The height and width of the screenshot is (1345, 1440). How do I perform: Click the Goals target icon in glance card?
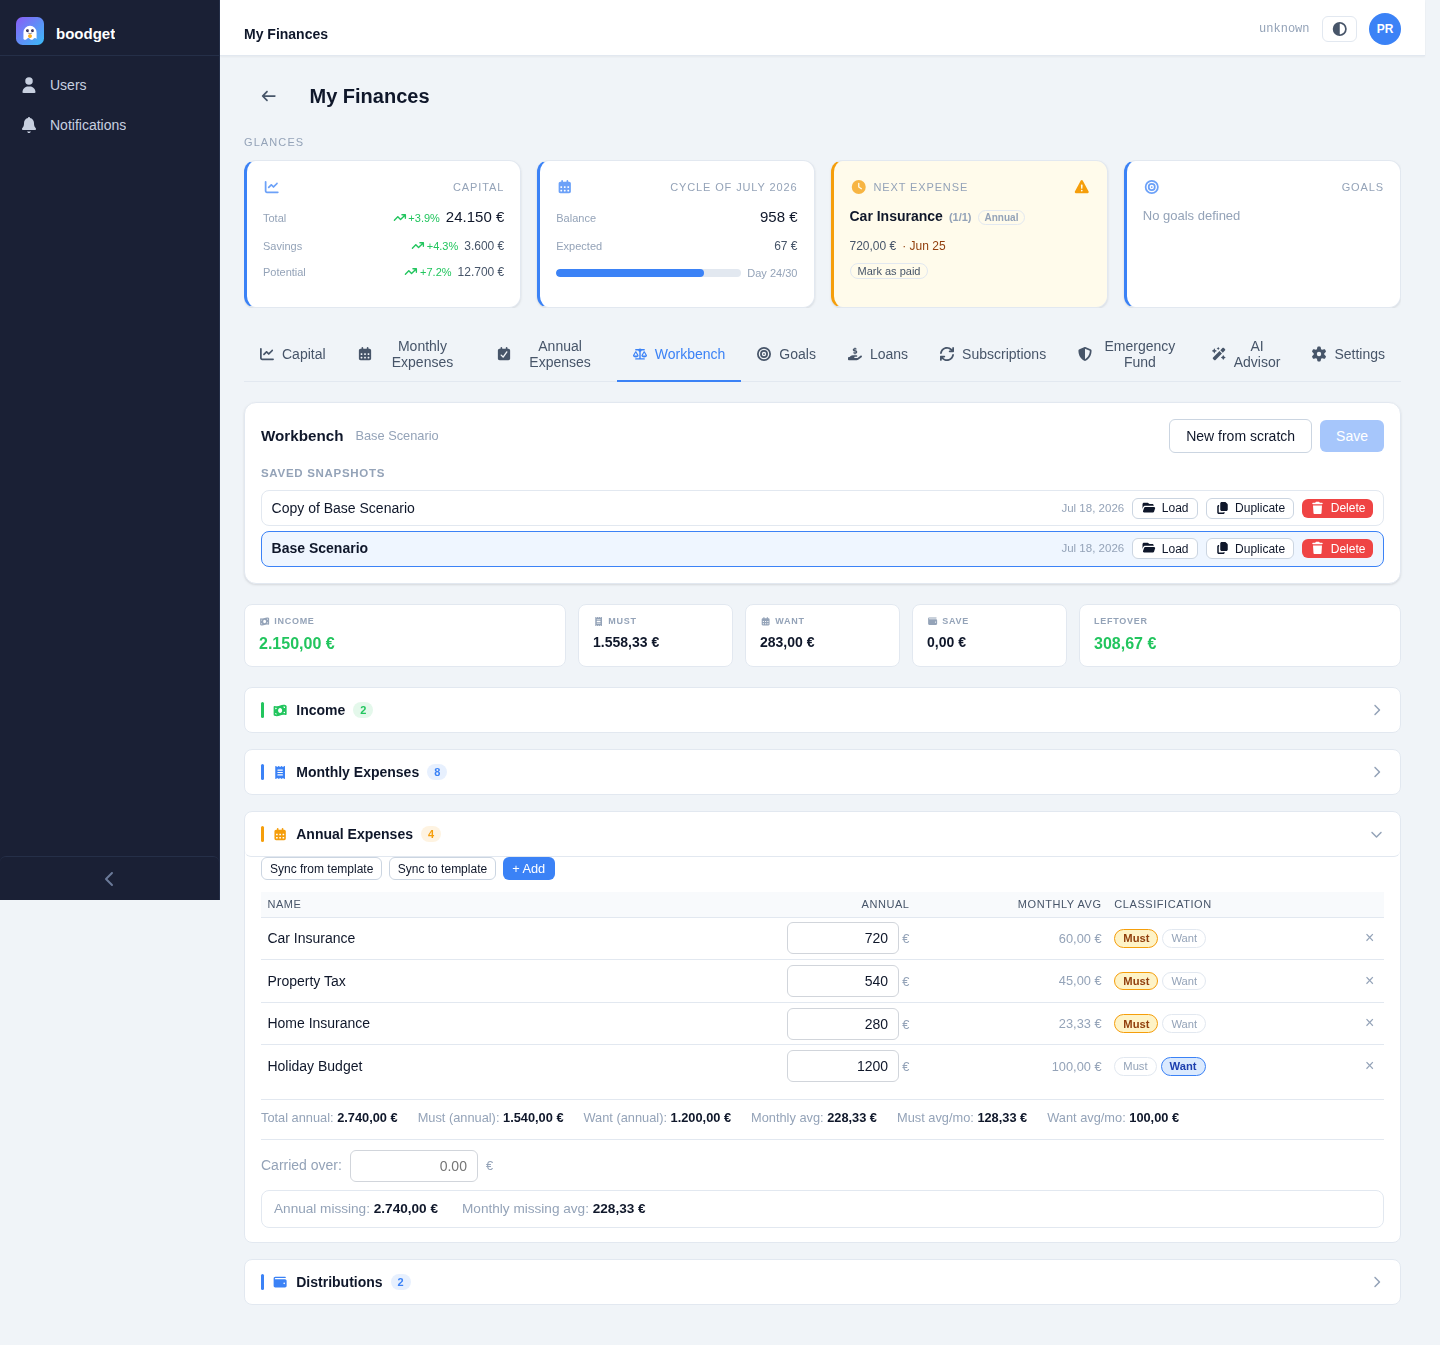pos(1152,187)
